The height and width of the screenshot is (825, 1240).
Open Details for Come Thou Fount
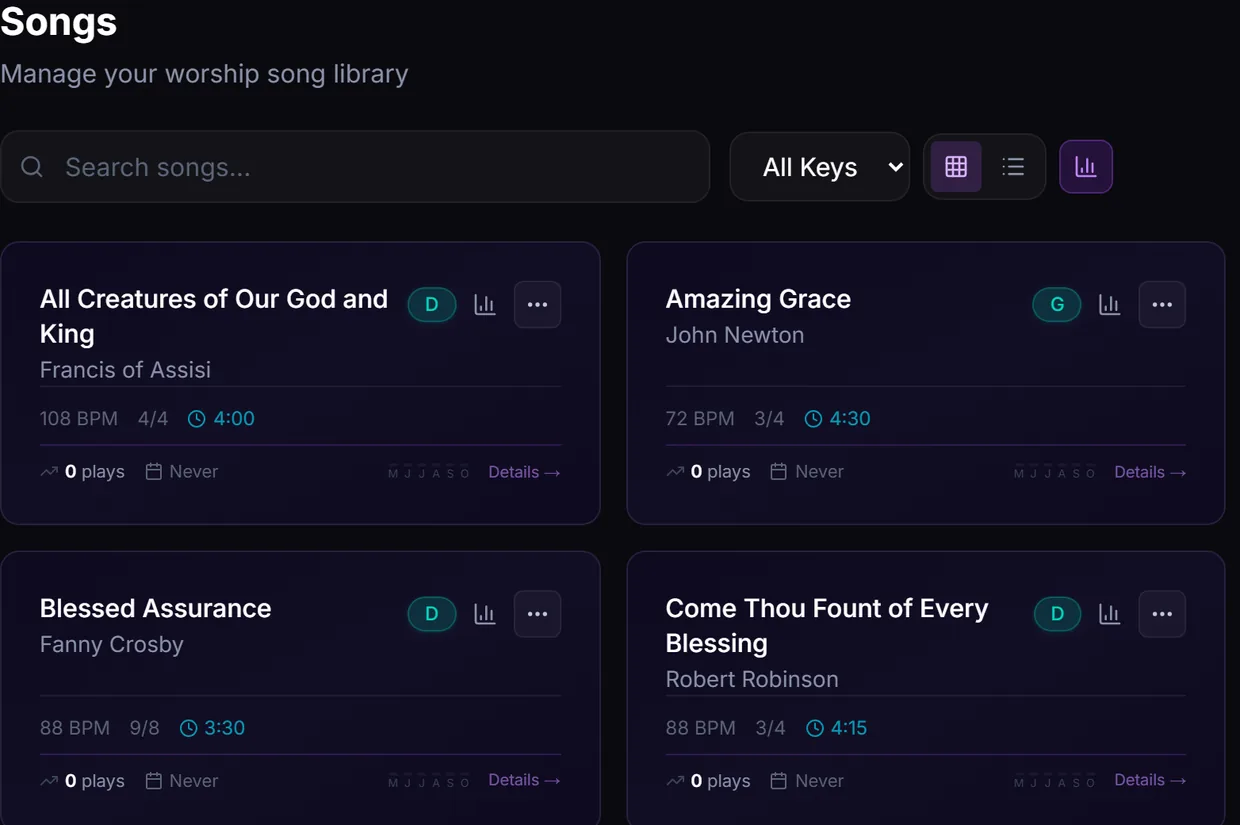(x=1150, y=780)
